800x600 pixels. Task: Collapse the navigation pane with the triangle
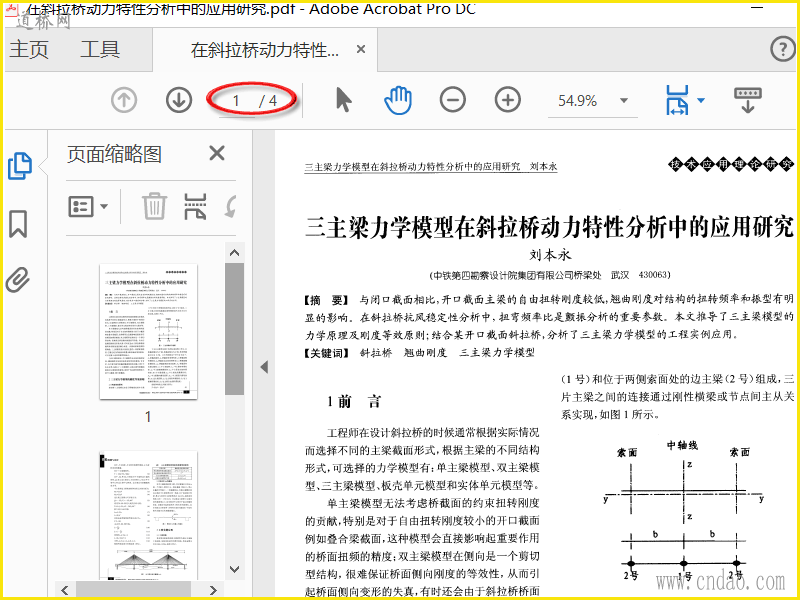click(264, 367)
